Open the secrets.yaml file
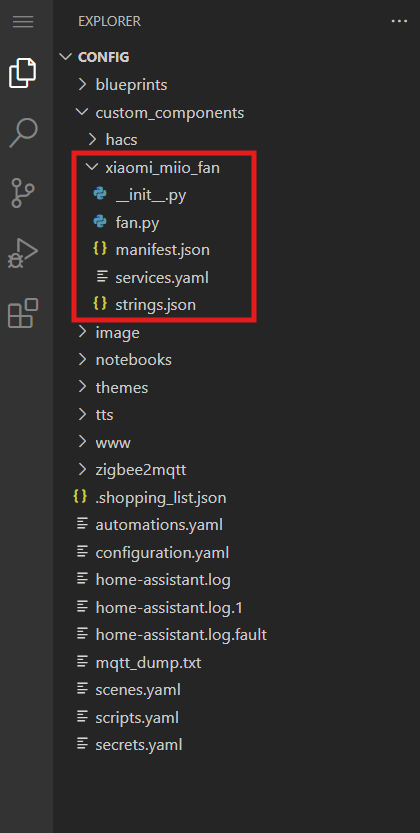This screenshot has width=420, height=833. (x=139, y=745)
